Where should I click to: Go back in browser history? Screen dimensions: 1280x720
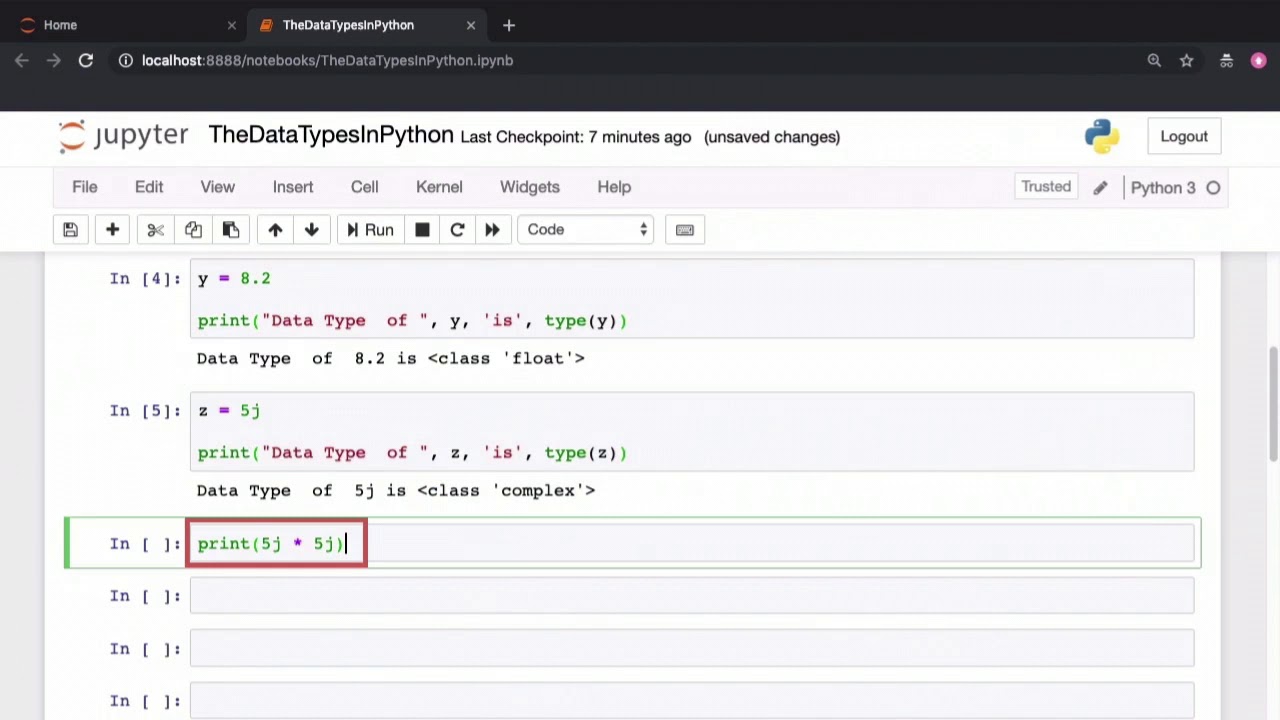coord(22,61)
